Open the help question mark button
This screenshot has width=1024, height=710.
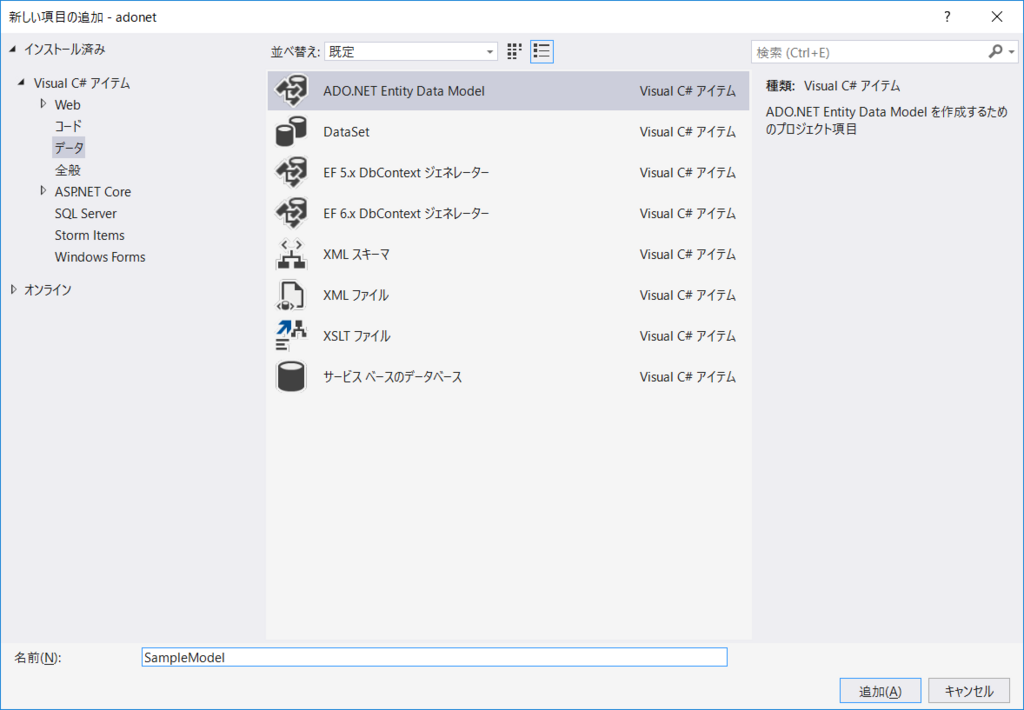coord(947,17)
